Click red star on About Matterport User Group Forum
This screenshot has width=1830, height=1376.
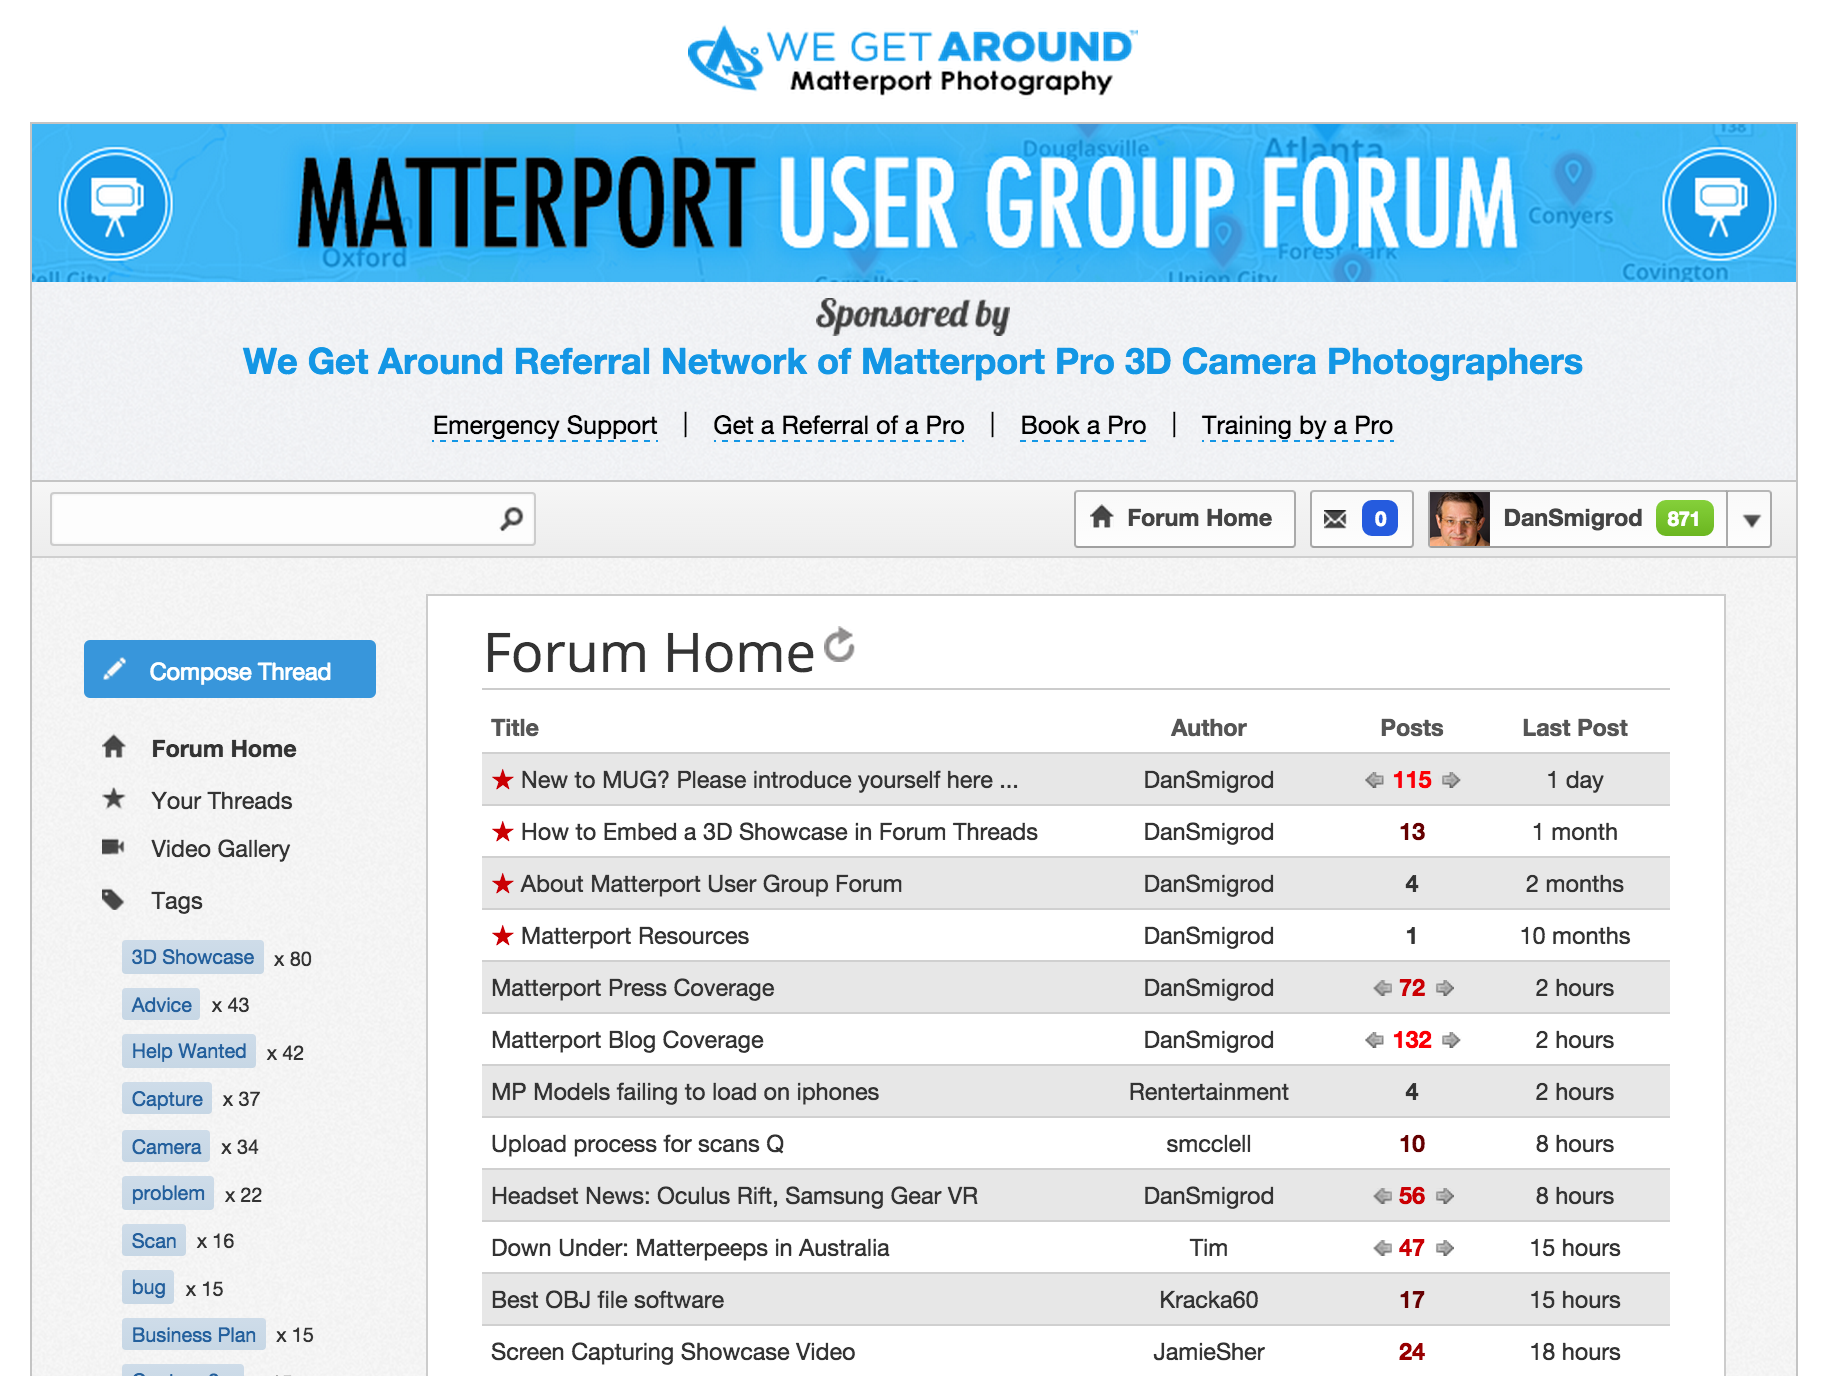point(503,883)
